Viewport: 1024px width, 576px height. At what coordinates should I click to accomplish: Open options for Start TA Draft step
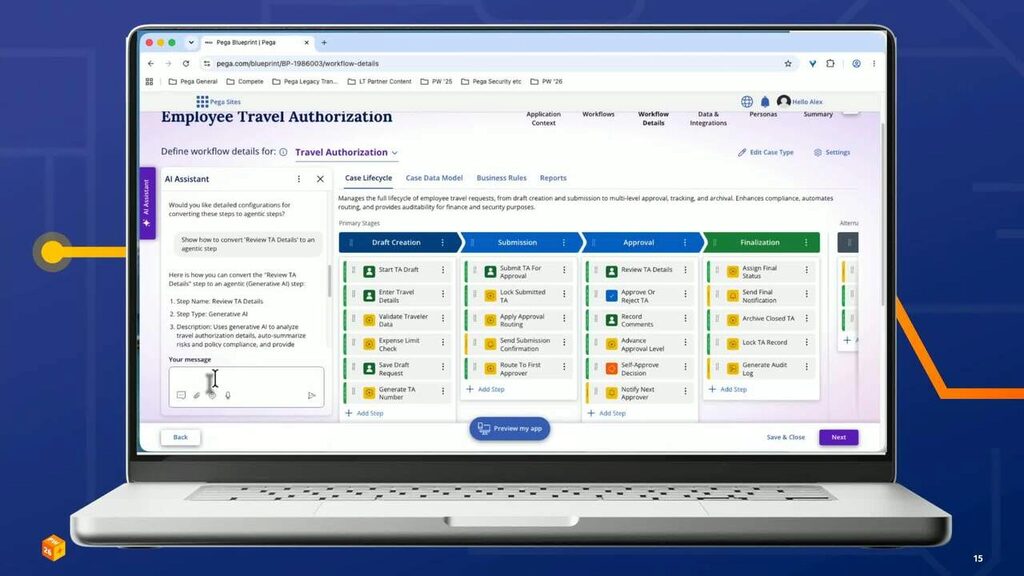[443, 270]
